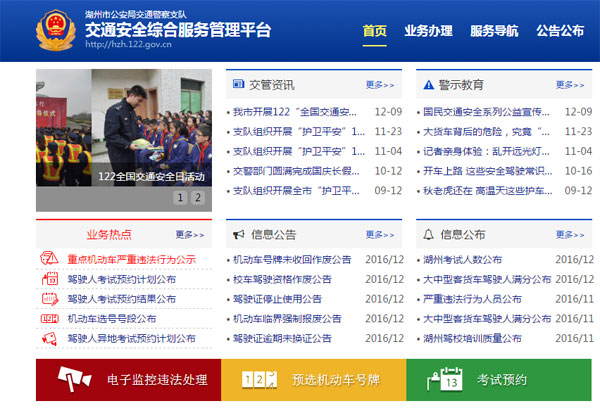Viewport: 600px width, 413px height.
Task: Open the 公告公布 navigation menu
Action: (560, 31)
